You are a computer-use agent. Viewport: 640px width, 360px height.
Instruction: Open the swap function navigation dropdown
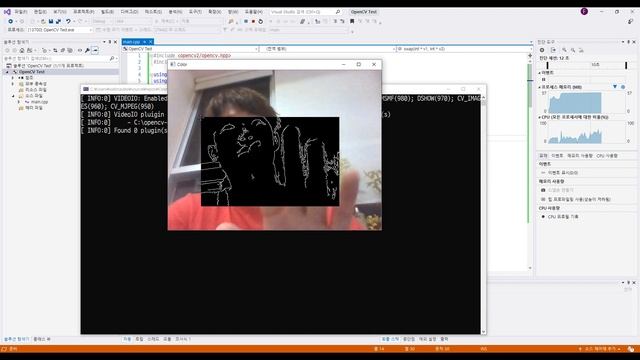464,49
